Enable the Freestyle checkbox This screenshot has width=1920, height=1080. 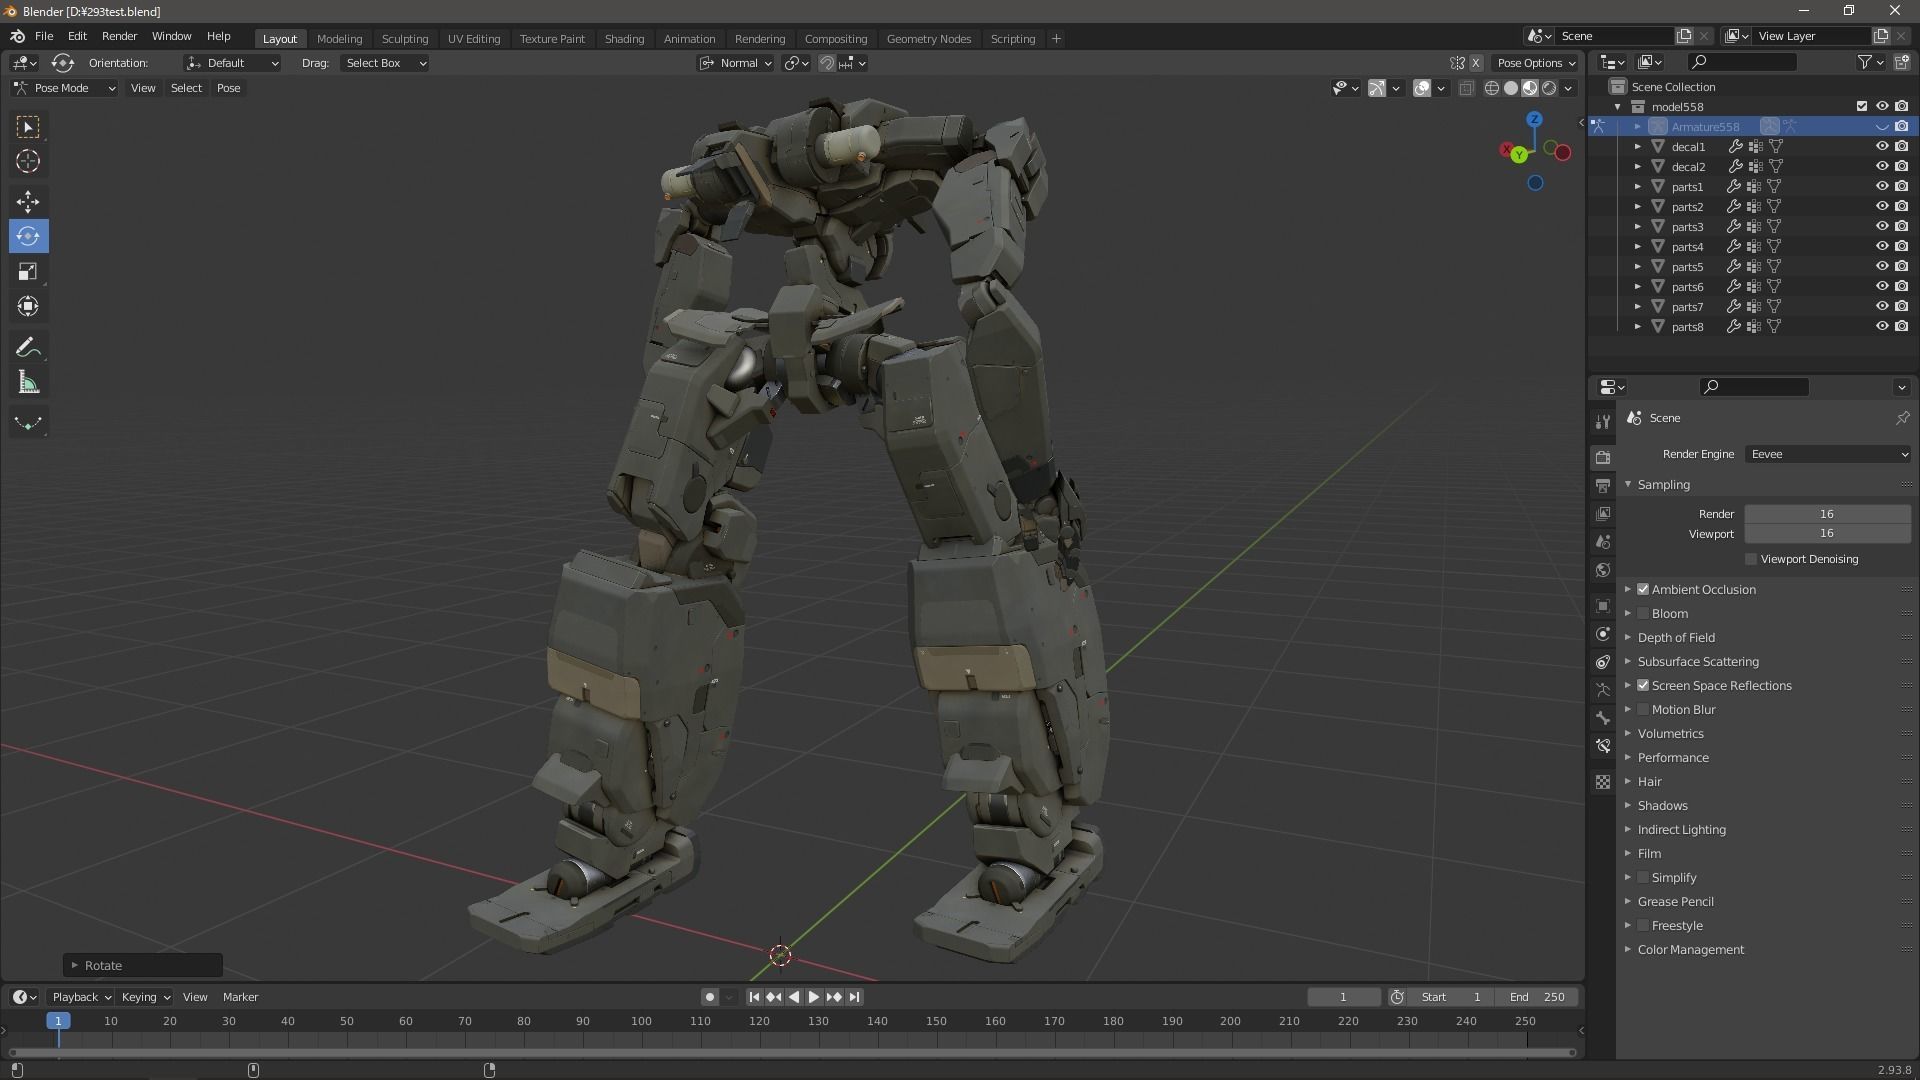pyautogui.click(x=1643, y=925)
